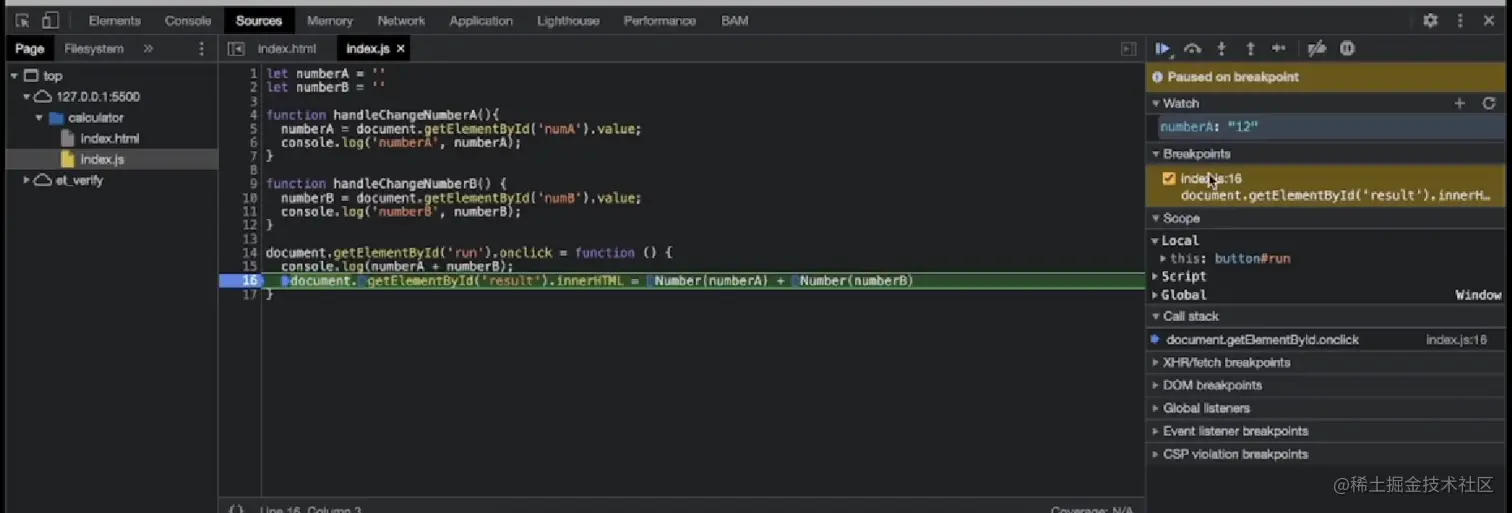Open DevTools settings gear
This screenshot has height=513, width=1512.
1431,20
